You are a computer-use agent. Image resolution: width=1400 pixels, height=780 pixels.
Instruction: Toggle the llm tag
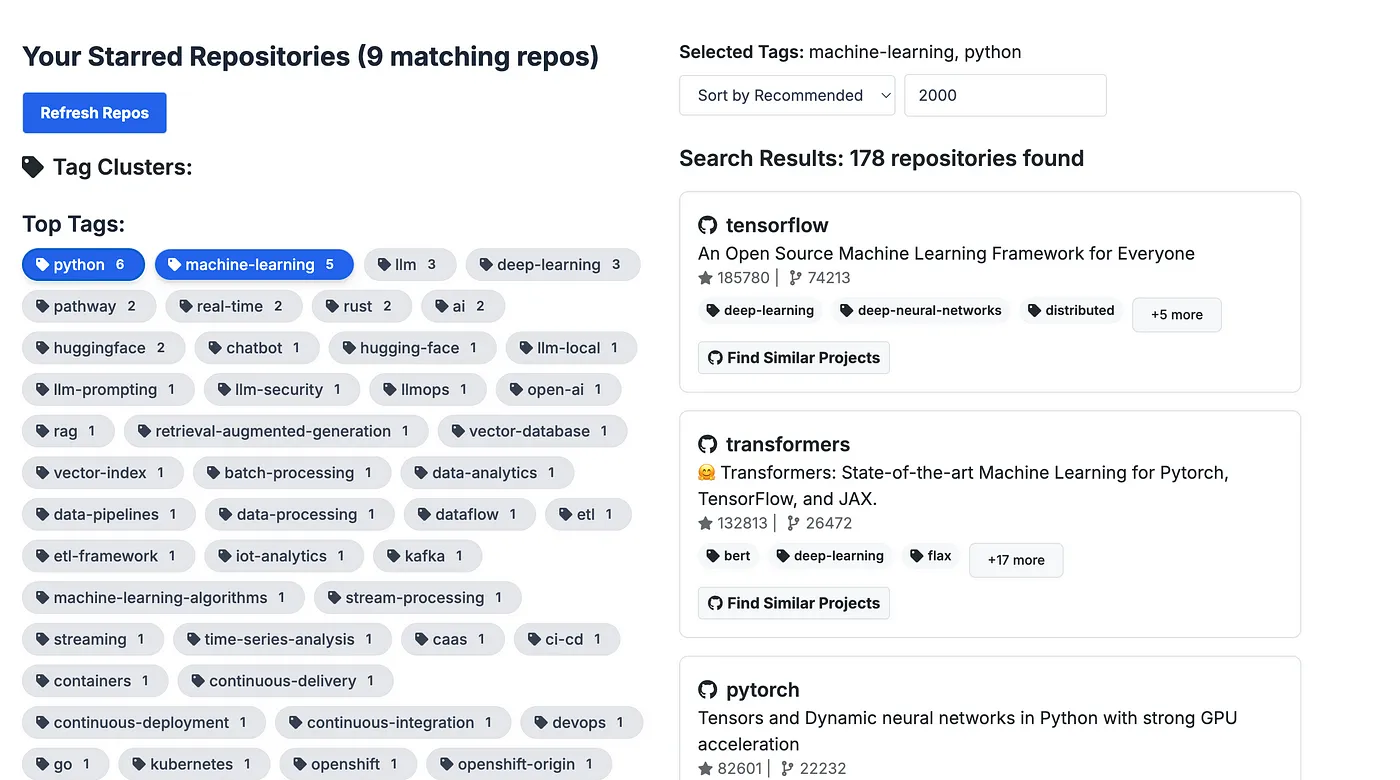pos(410,265)
